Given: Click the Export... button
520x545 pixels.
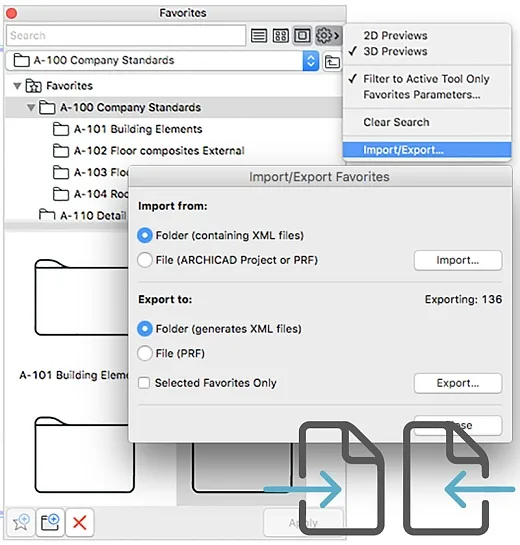Looking at the screenshot, I should tap(458, 383).
